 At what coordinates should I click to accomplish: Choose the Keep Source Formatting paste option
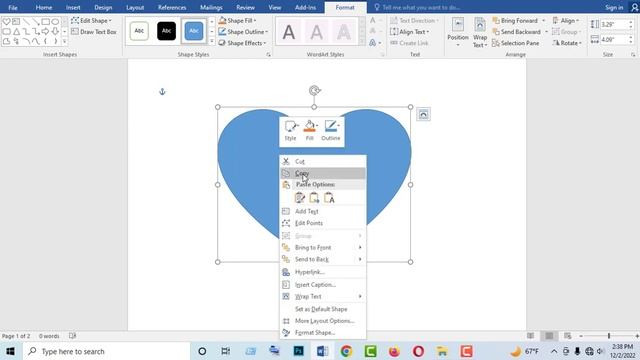coord(300,198)
